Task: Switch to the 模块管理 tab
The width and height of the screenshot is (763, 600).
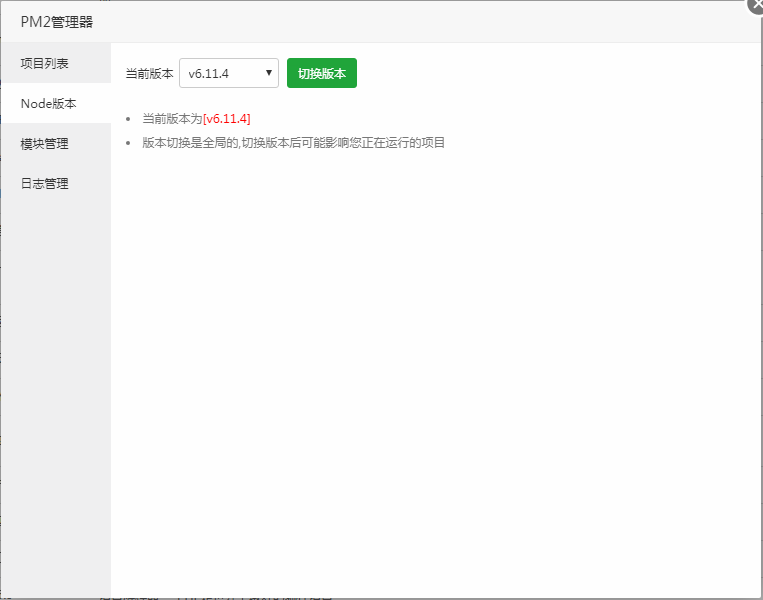Action: tap(45, 143)
